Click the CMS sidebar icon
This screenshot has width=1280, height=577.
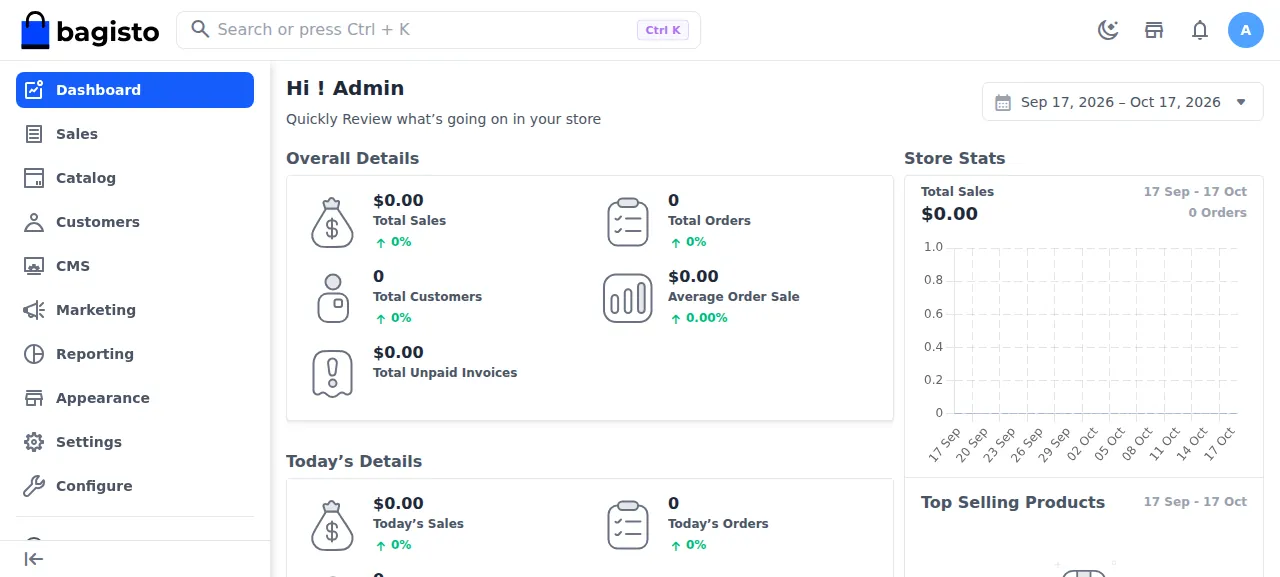(34, 266)
